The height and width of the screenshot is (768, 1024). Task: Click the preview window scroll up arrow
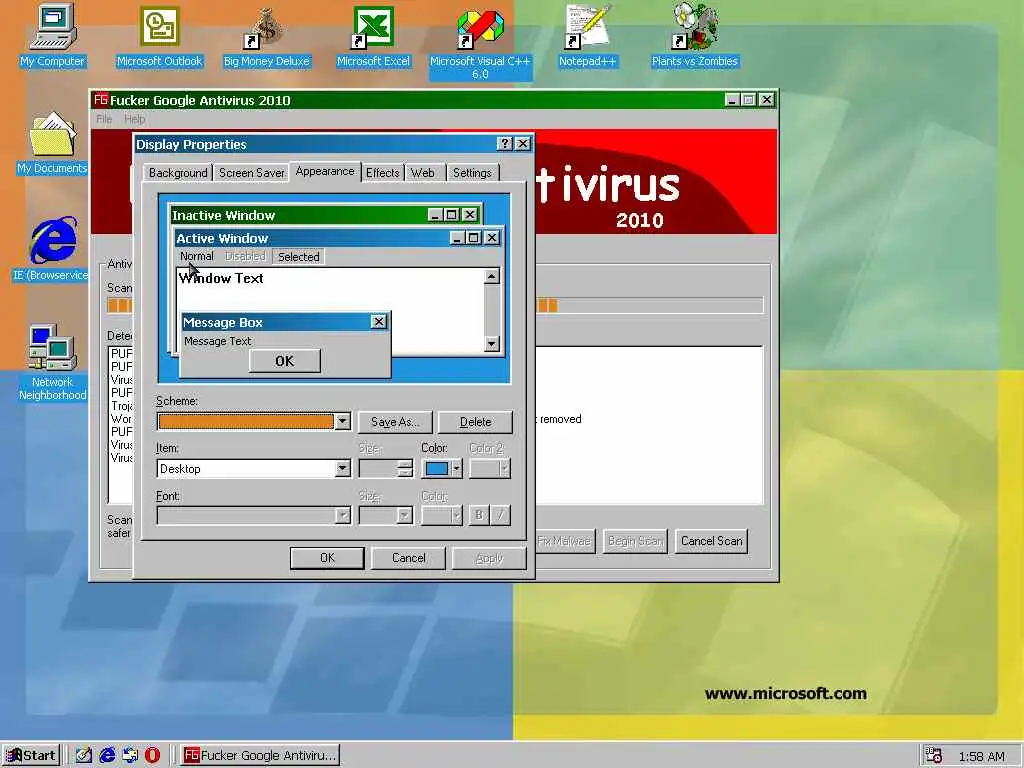492,276
